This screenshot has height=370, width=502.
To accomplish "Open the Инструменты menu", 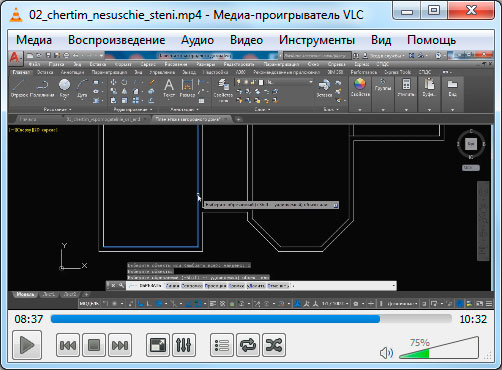I will pos(317,40).
